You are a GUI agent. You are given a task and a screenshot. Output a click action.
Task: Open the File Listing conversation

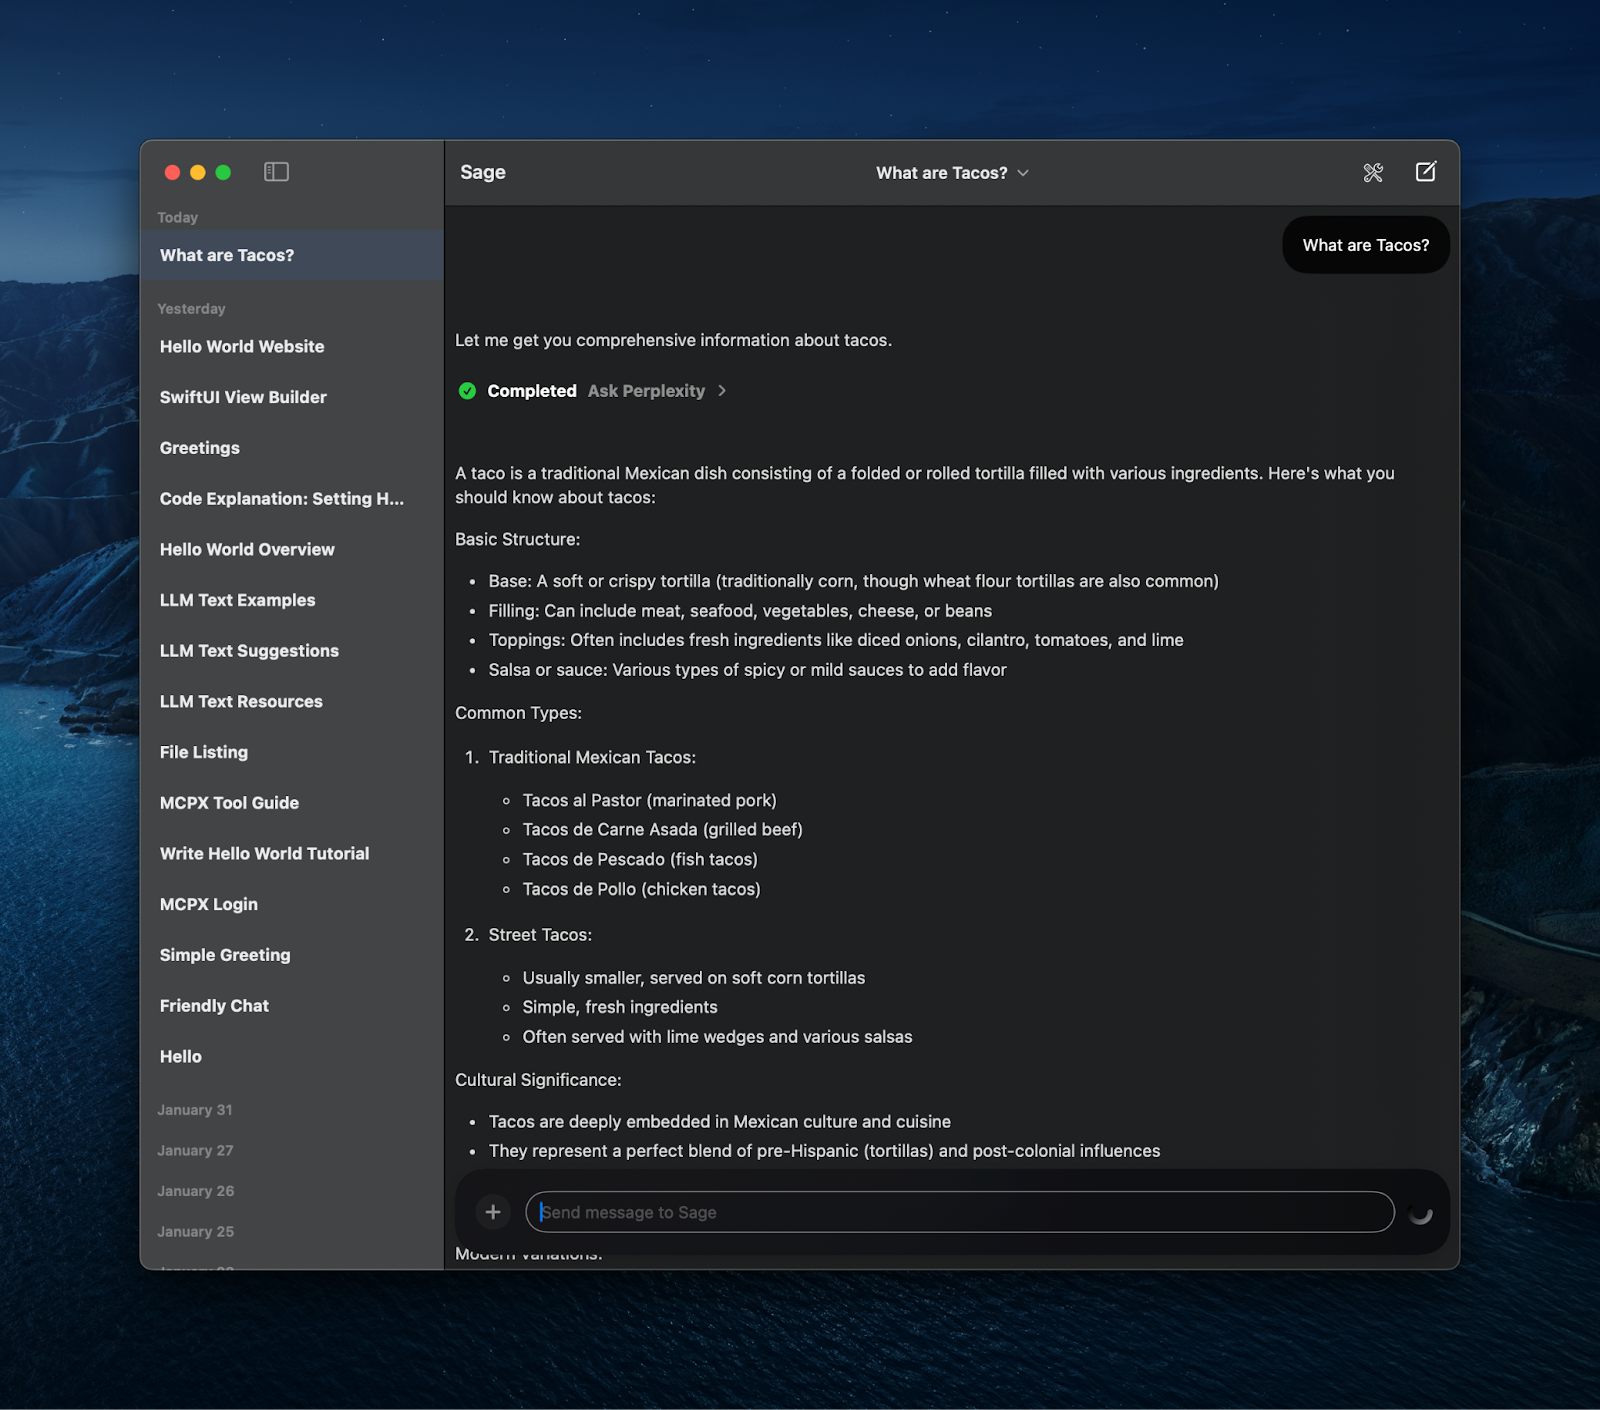(x=292, y=752)
